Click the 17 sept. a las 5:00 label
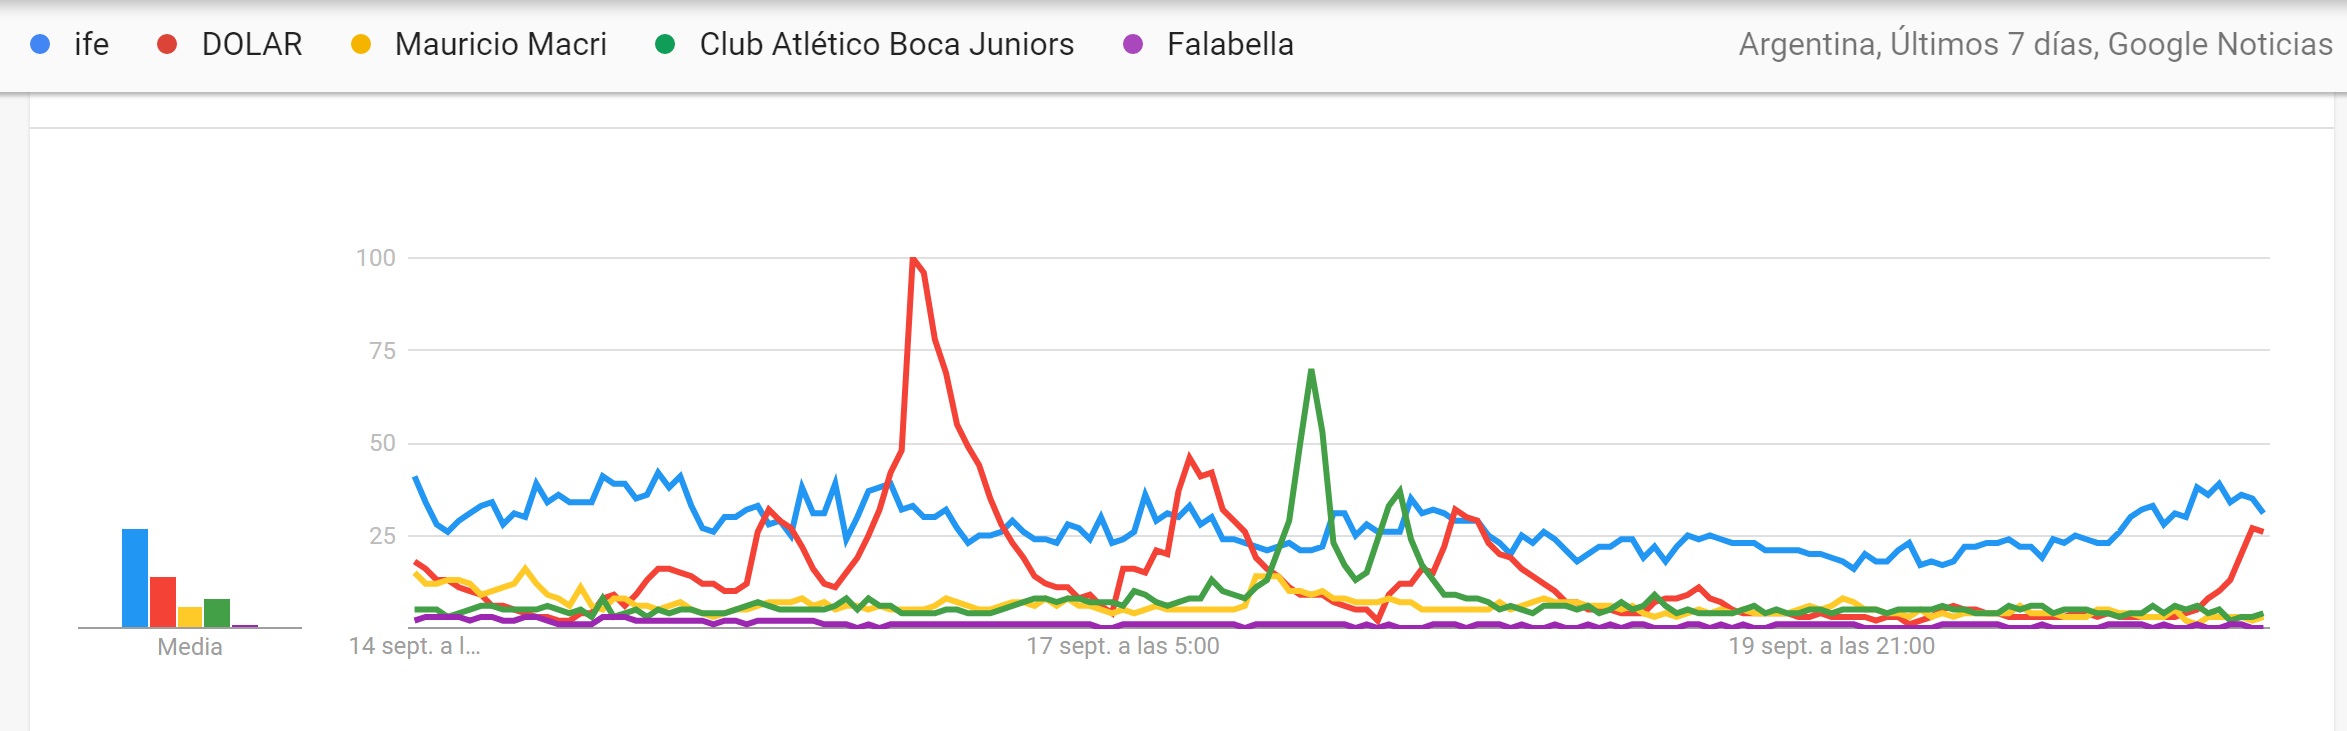Screen dimensions: 2347x731 (x=1123, y=646)
